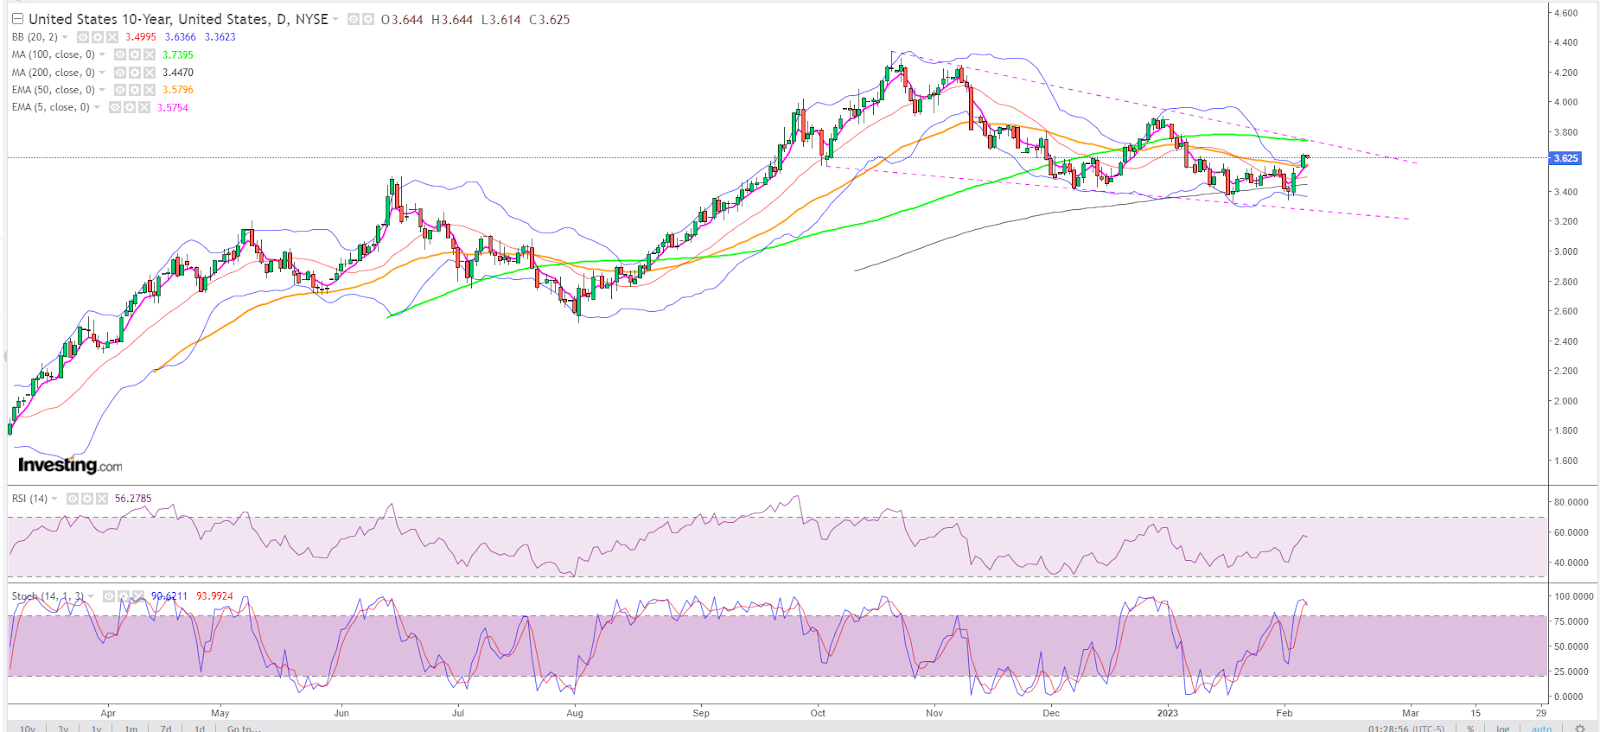Remove the MA (200, close, 0) indicator

(150, 72)
